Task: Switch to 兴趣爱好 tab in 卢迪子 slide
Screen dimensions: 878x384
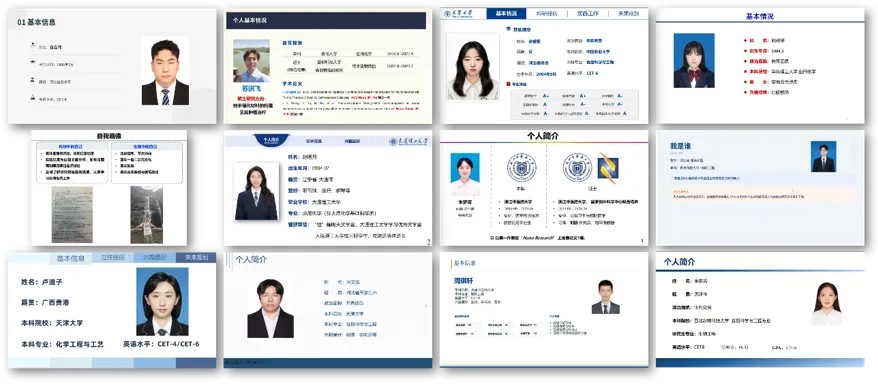Action: click(x=155, y=258)
